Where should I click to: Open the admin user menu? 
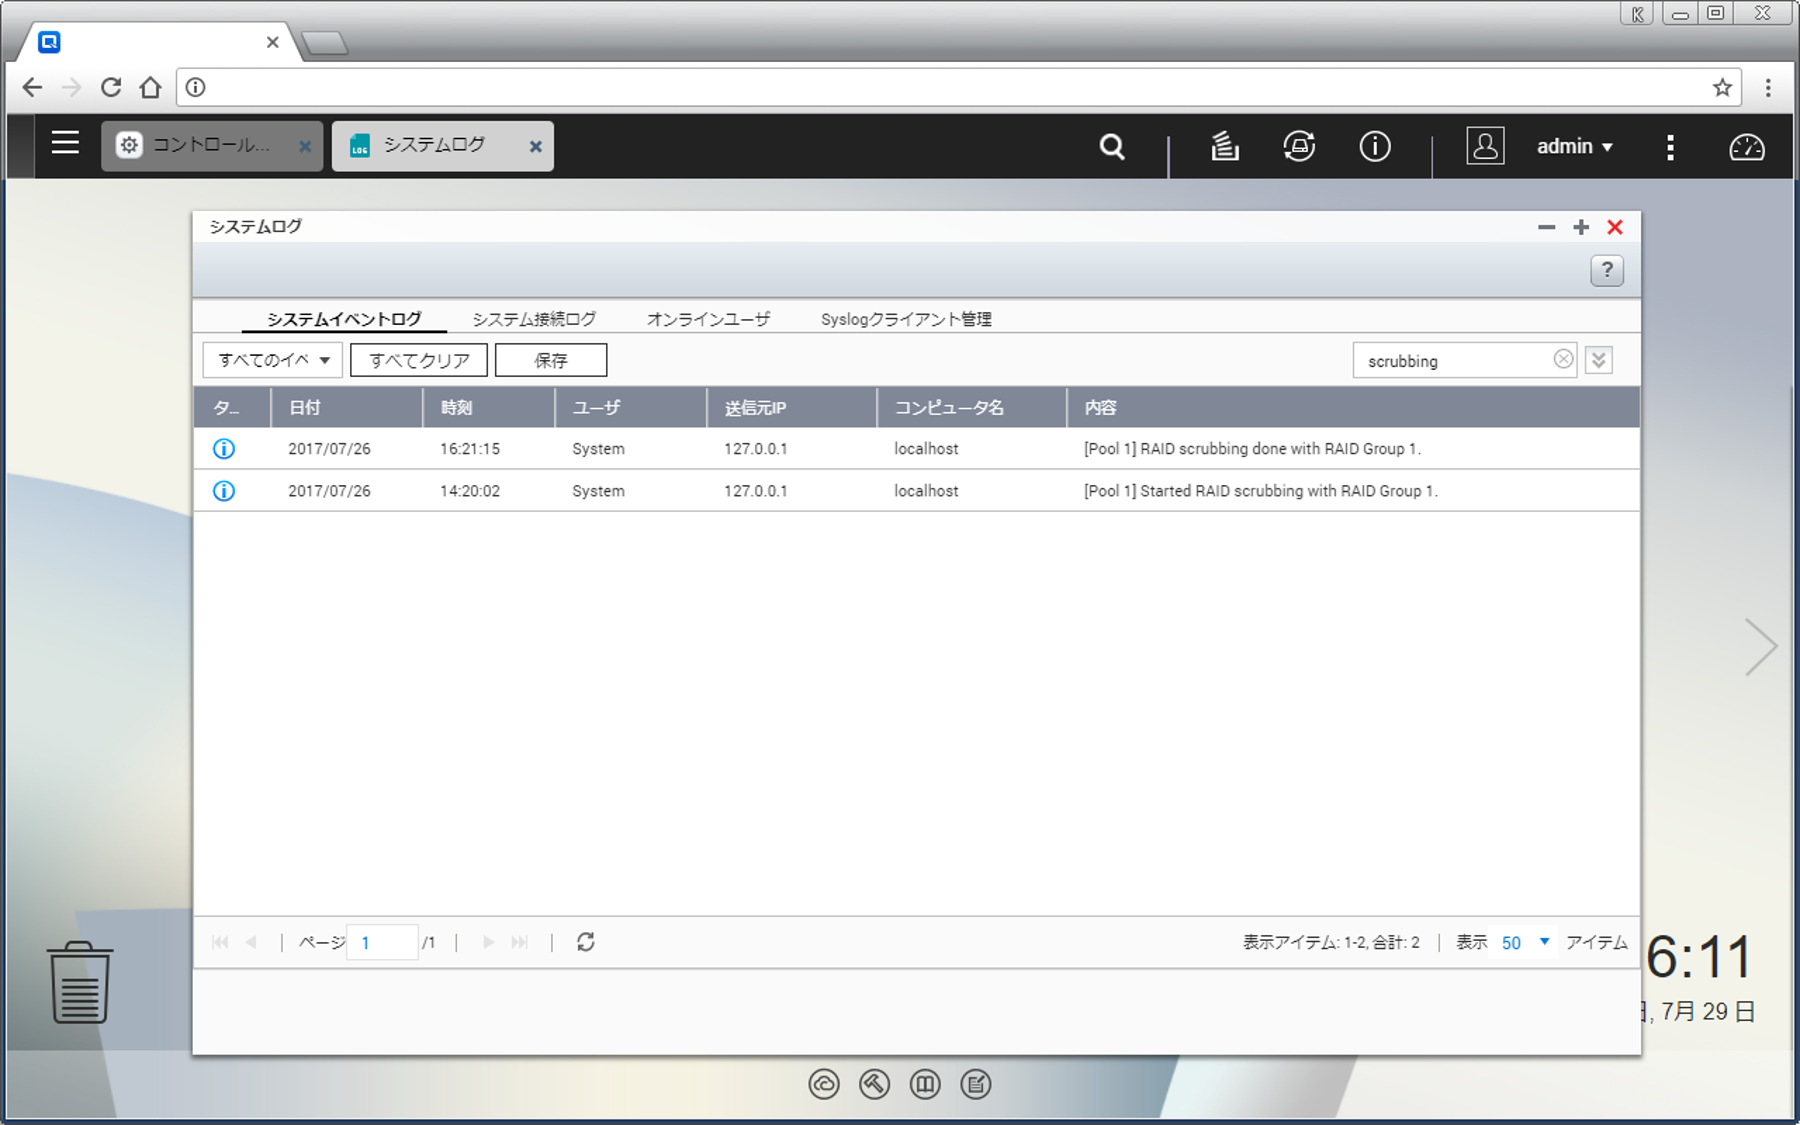[1574, 147]
